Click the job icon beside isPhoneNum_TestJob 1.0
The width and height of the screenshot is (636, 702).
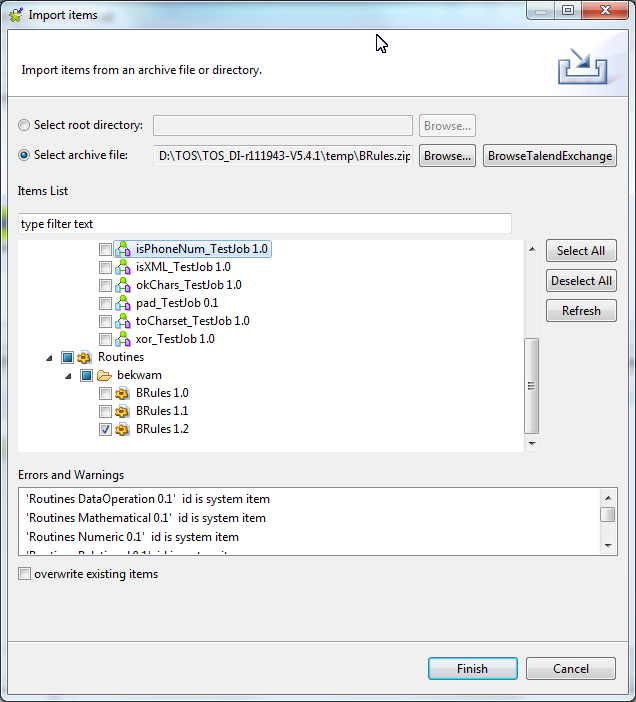click(123, 249)
